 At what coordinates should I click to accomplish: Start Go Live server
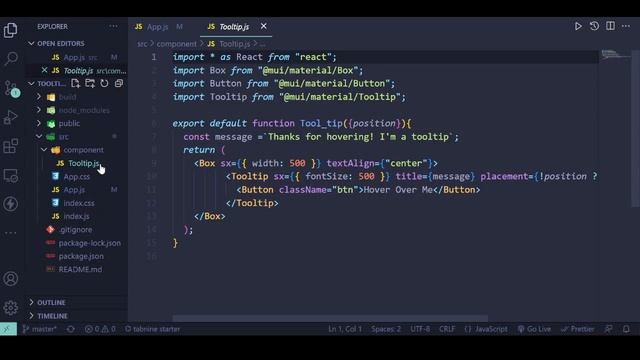point(534,329)
